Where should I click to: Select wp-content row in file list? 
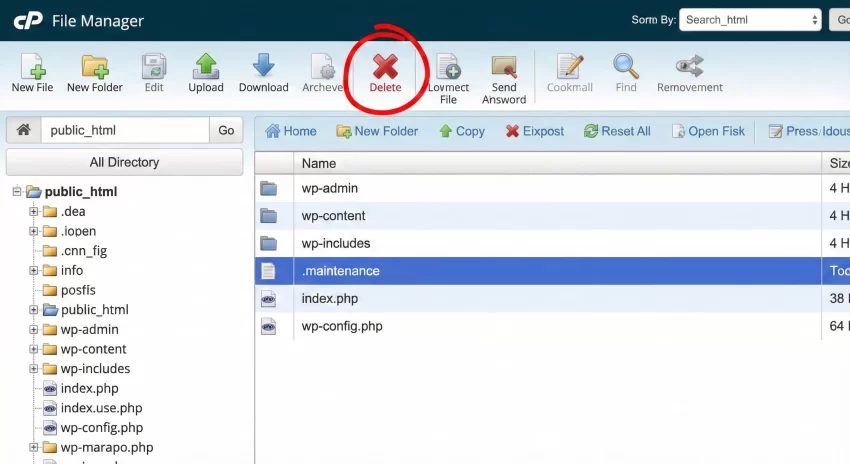click(x=552, y=216)
